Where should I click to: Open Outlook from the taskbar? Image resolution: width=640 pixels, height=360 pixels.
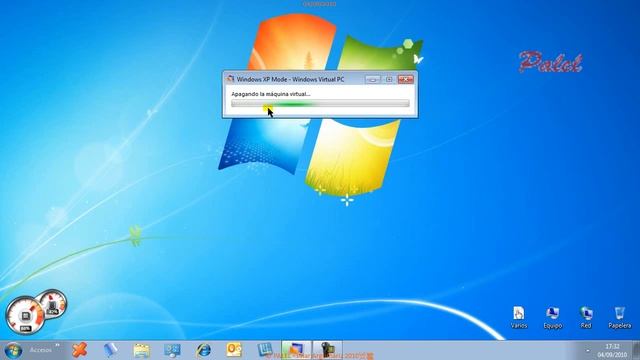pyautogui.click(x=234, y=350)
